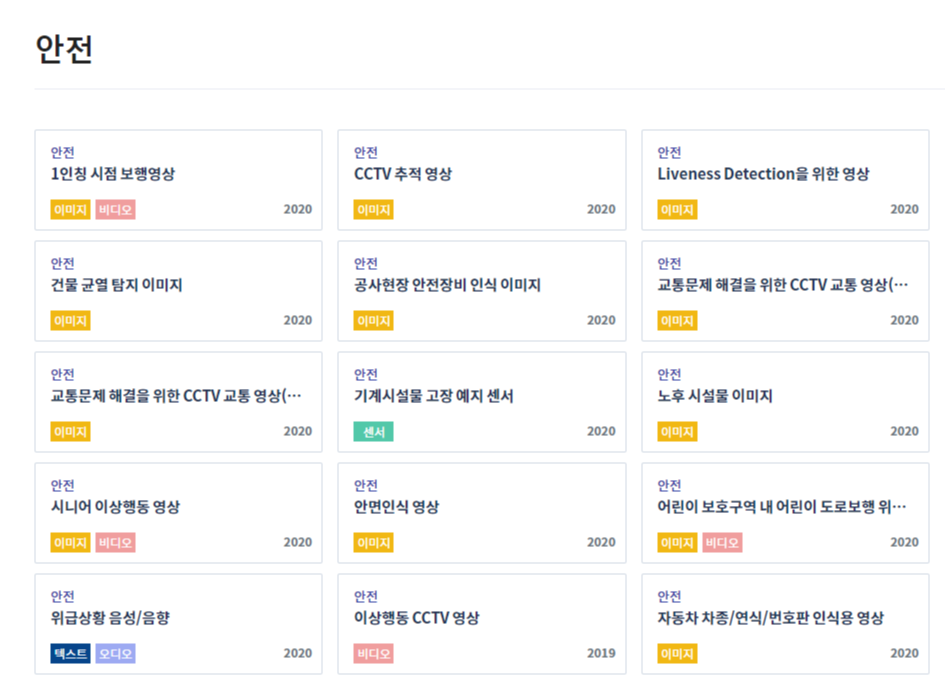This screenshot has height=679, width=945.
Task: Click year 2020 on '공사현장 안전장비 인식 이미지'
Action: [601, 320]
